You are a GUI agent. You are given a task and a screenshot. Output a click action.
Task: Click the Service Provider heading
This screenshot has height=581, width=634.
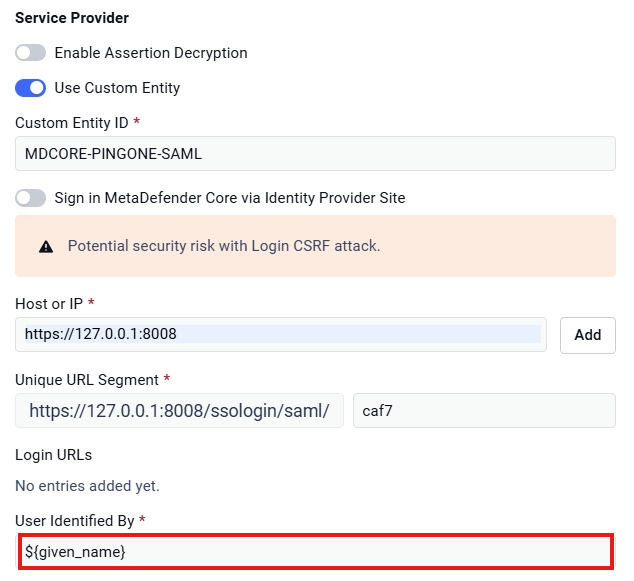click(x=72, y=18)
